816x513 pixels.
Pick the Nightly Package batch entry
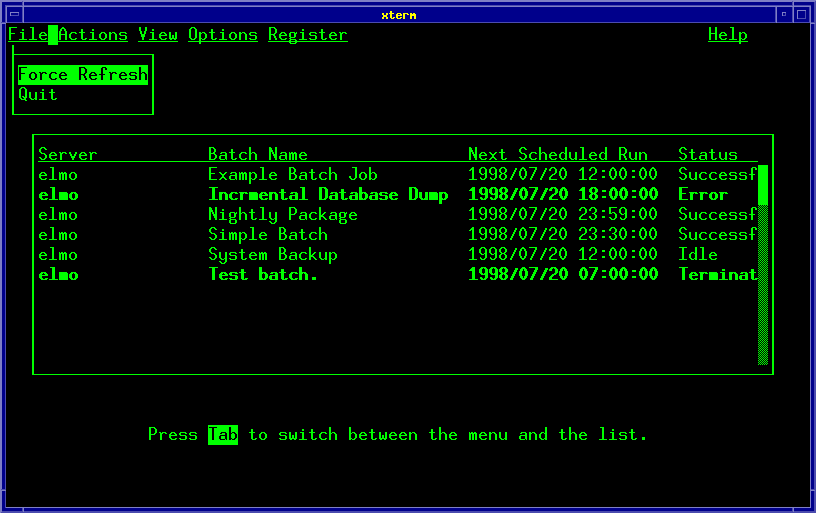(x=282, y=215)
